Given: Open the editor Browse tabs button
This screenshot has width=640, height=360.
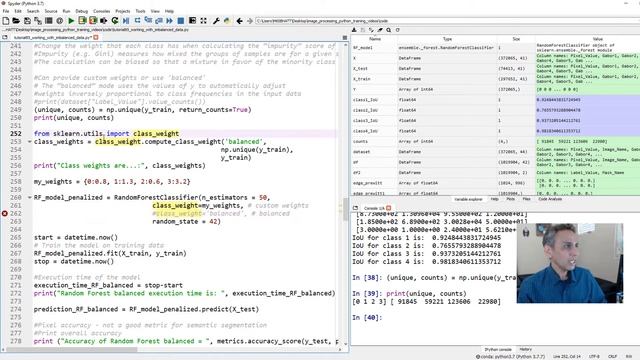Looking at the screenshot, I should coord(5,37).
